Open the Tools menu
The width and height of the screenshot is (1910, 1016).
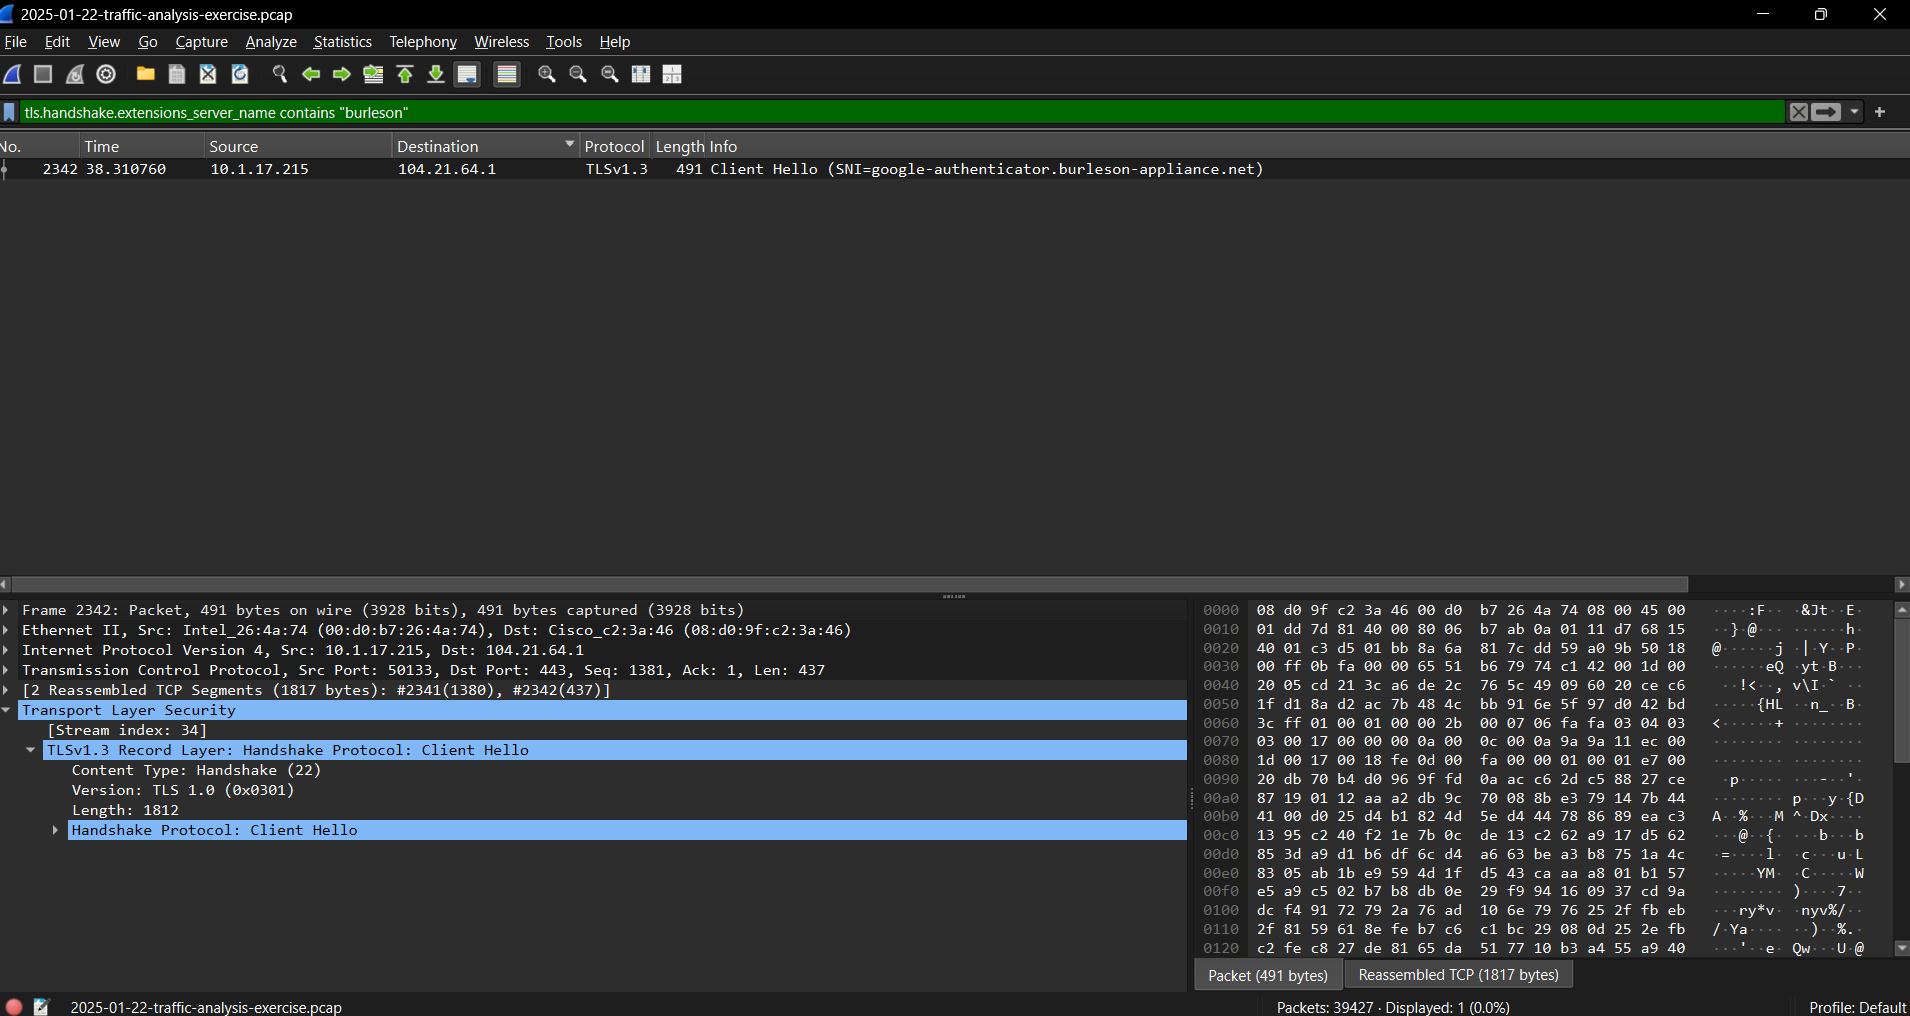coord(564,42)
